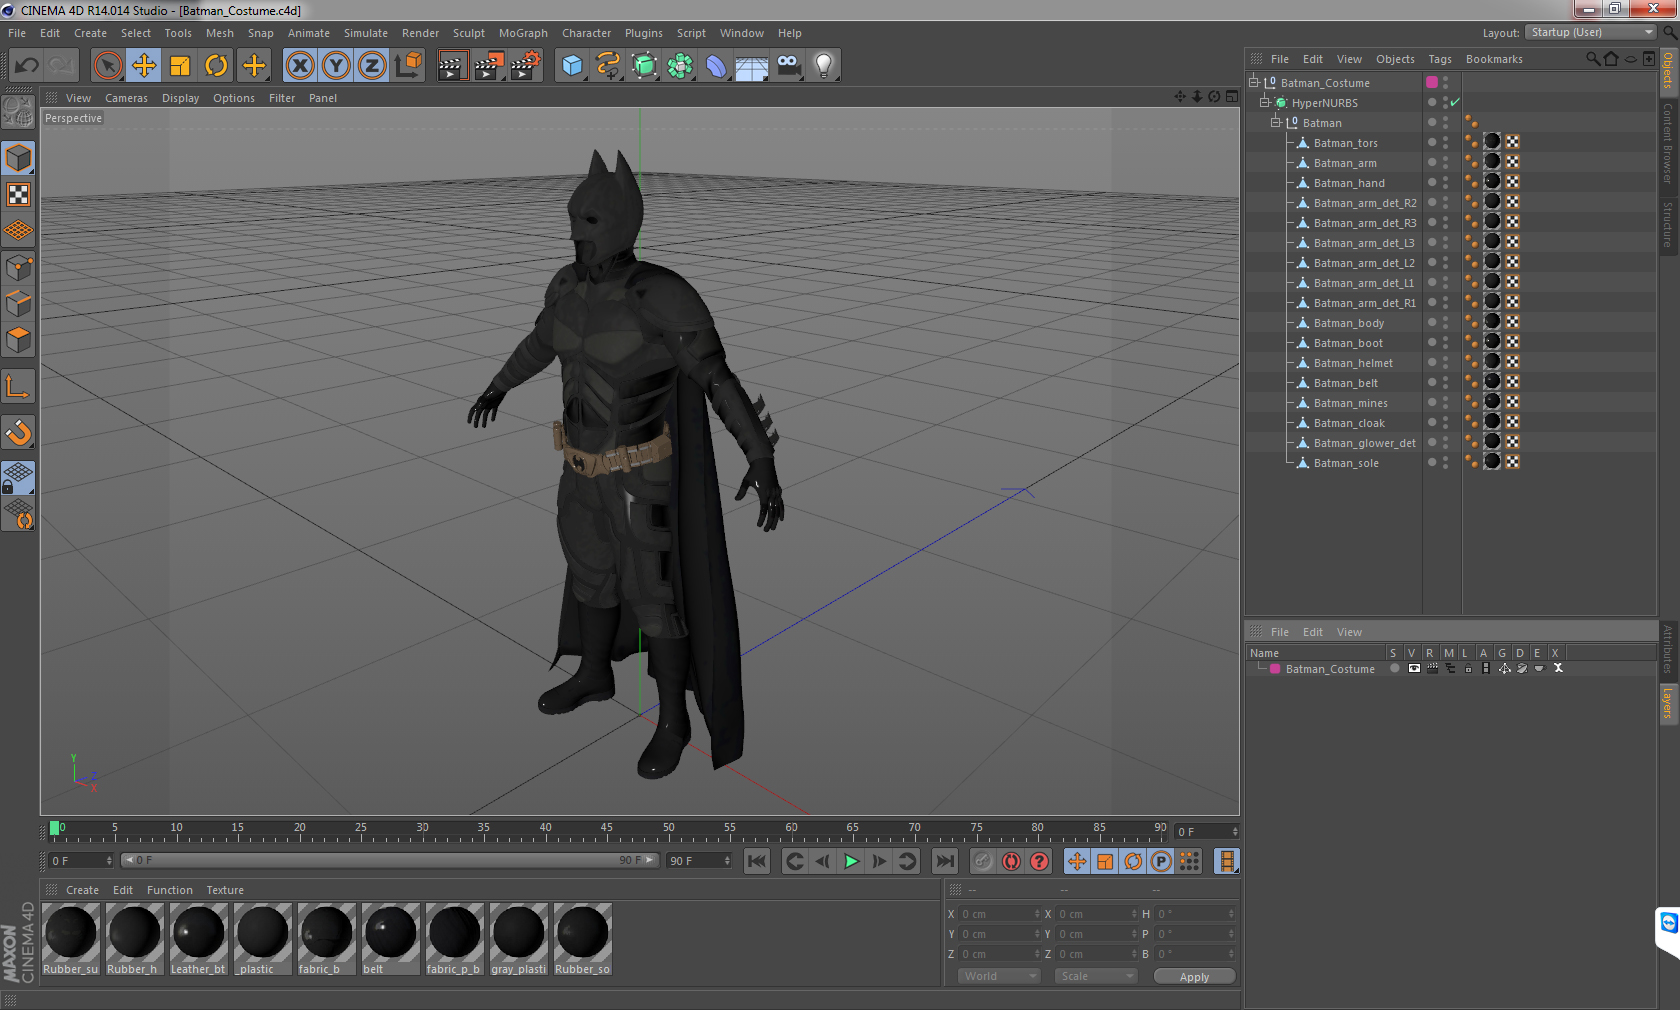Open the Sculpt menu
This screenshot has height=1010, width=1680.
click(x=468, y=33)
